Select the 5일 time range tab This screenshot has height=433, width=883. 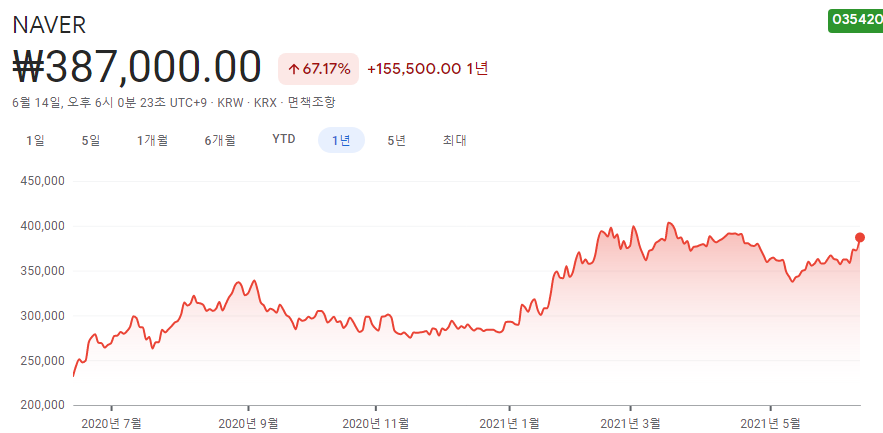click(91, 140)
